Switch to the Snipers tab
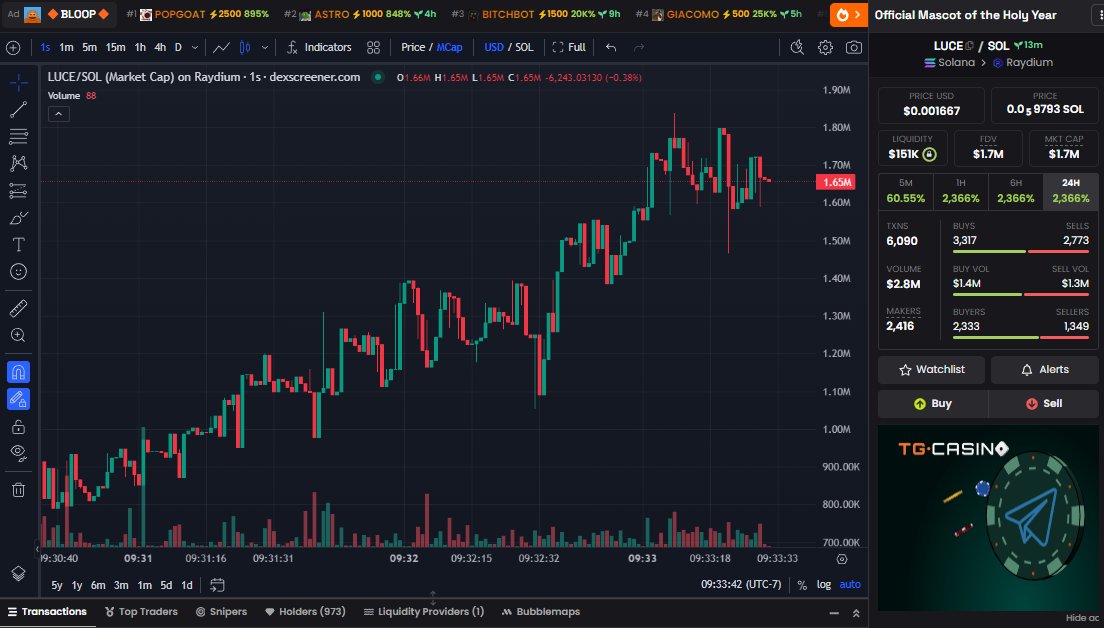Screen dimensions: 1104x628 pyautogui.click(x=221, y=612)
